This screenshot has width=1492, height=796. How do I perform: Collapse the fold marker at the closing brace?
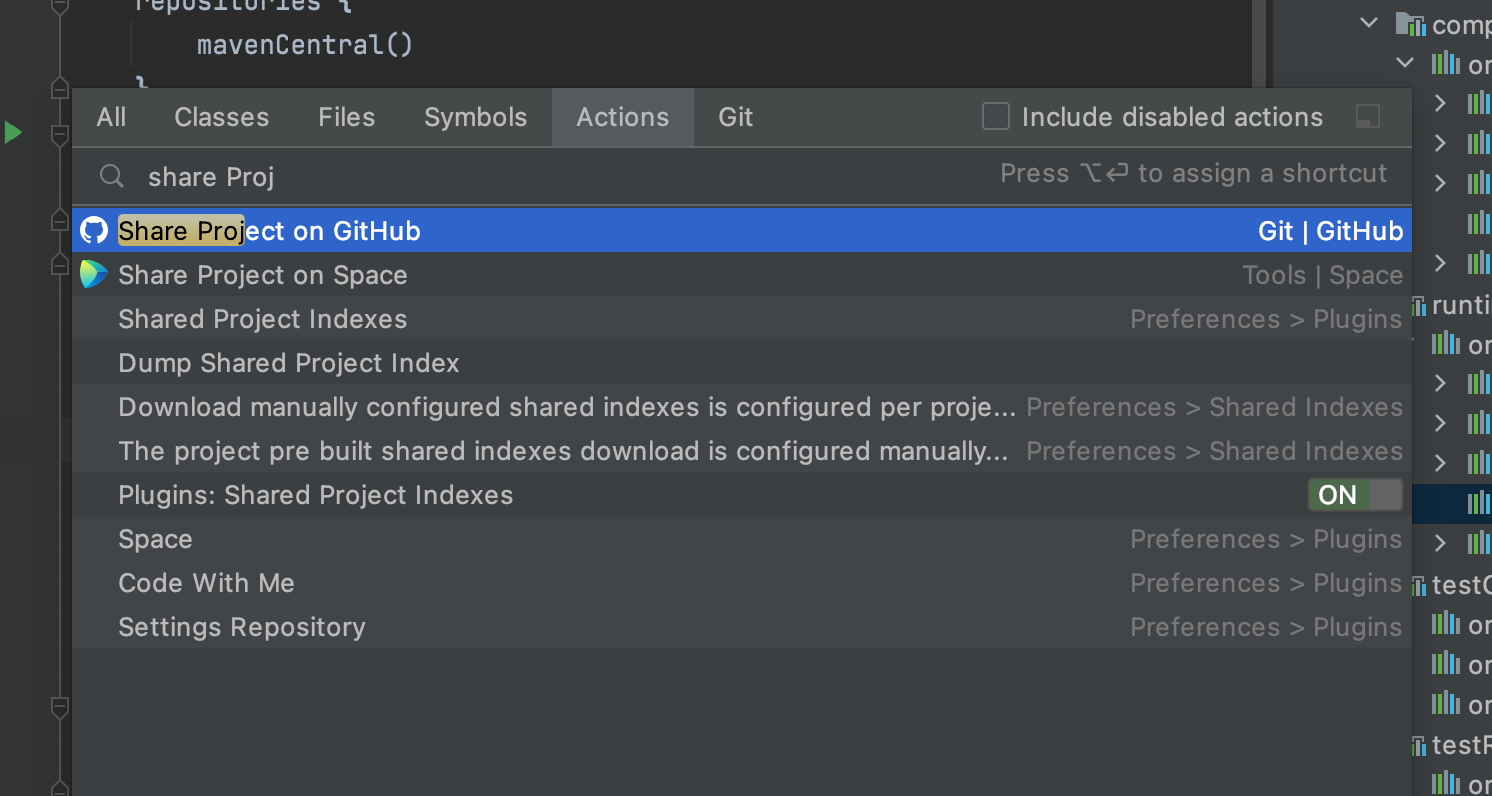pyautogui.click(x=60, y=88)
